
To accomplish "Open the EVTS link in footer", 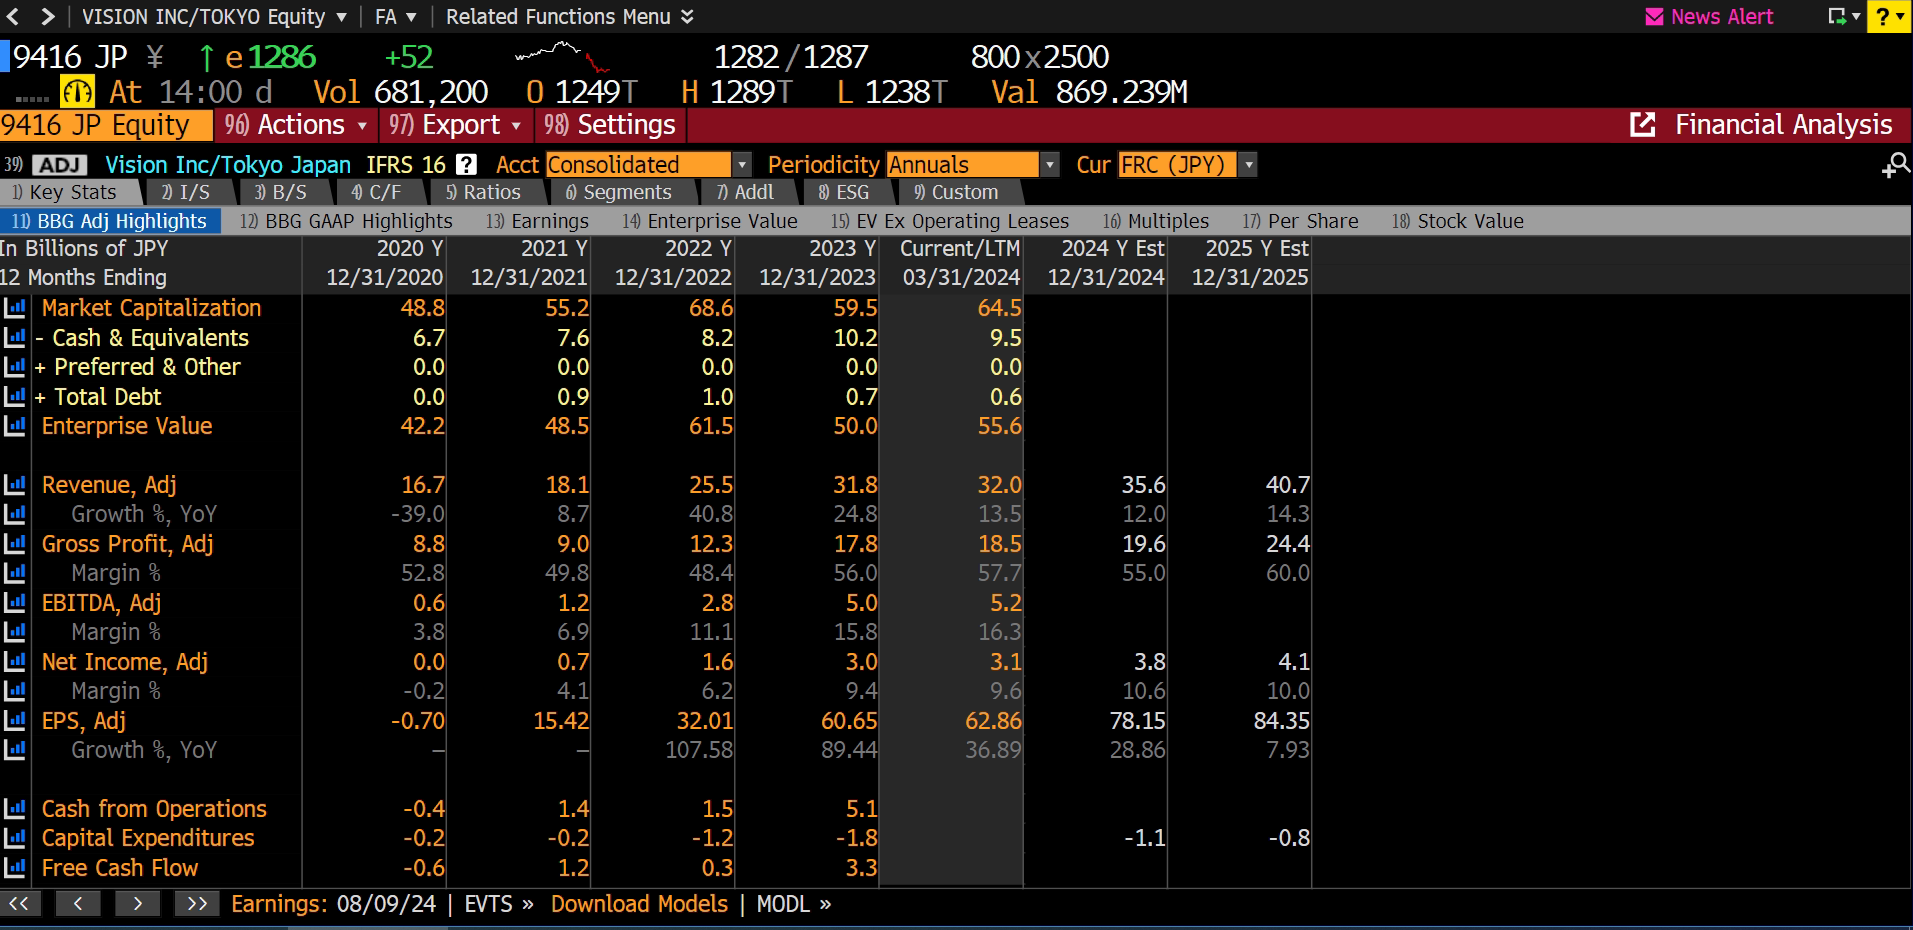I will (499, 904).
